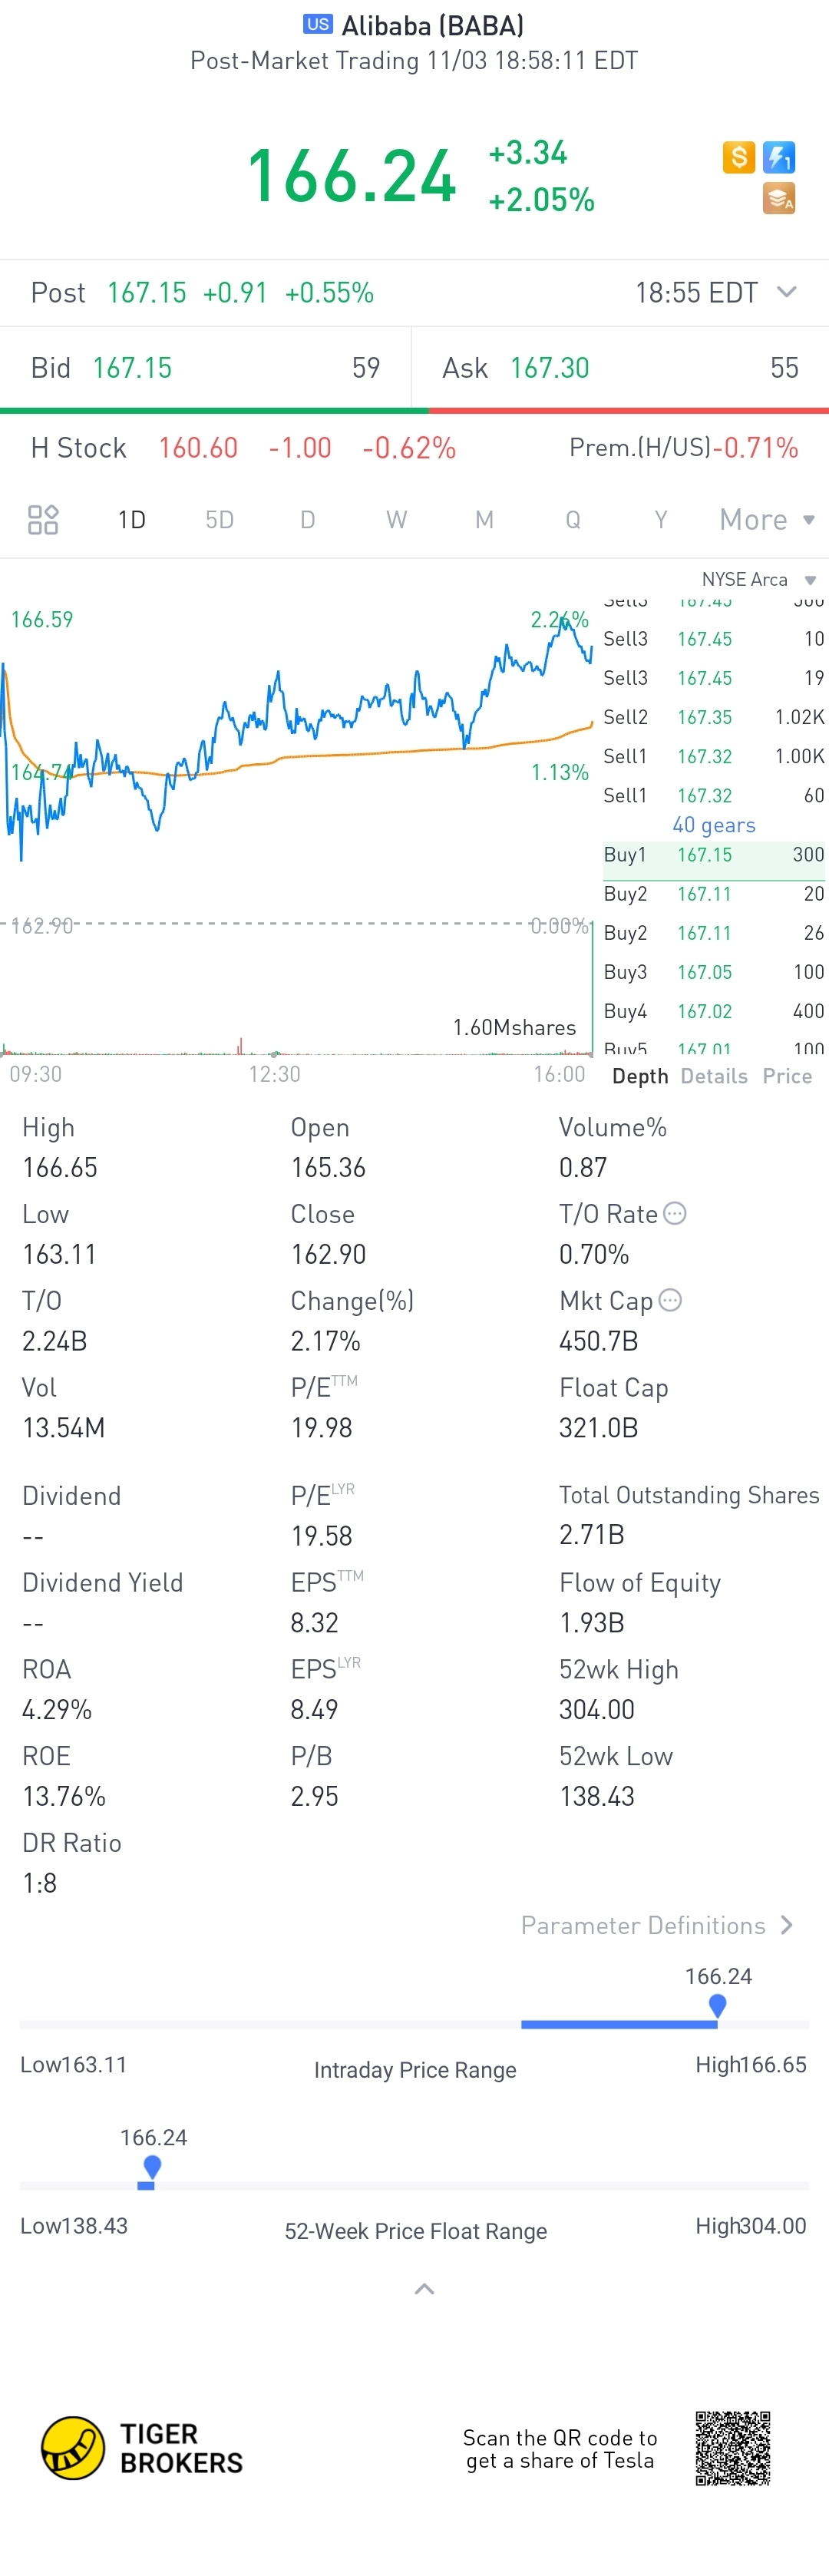Open the More timeframes dropdown
This screenshot has width=829, height=2576.
click(767, 519)
